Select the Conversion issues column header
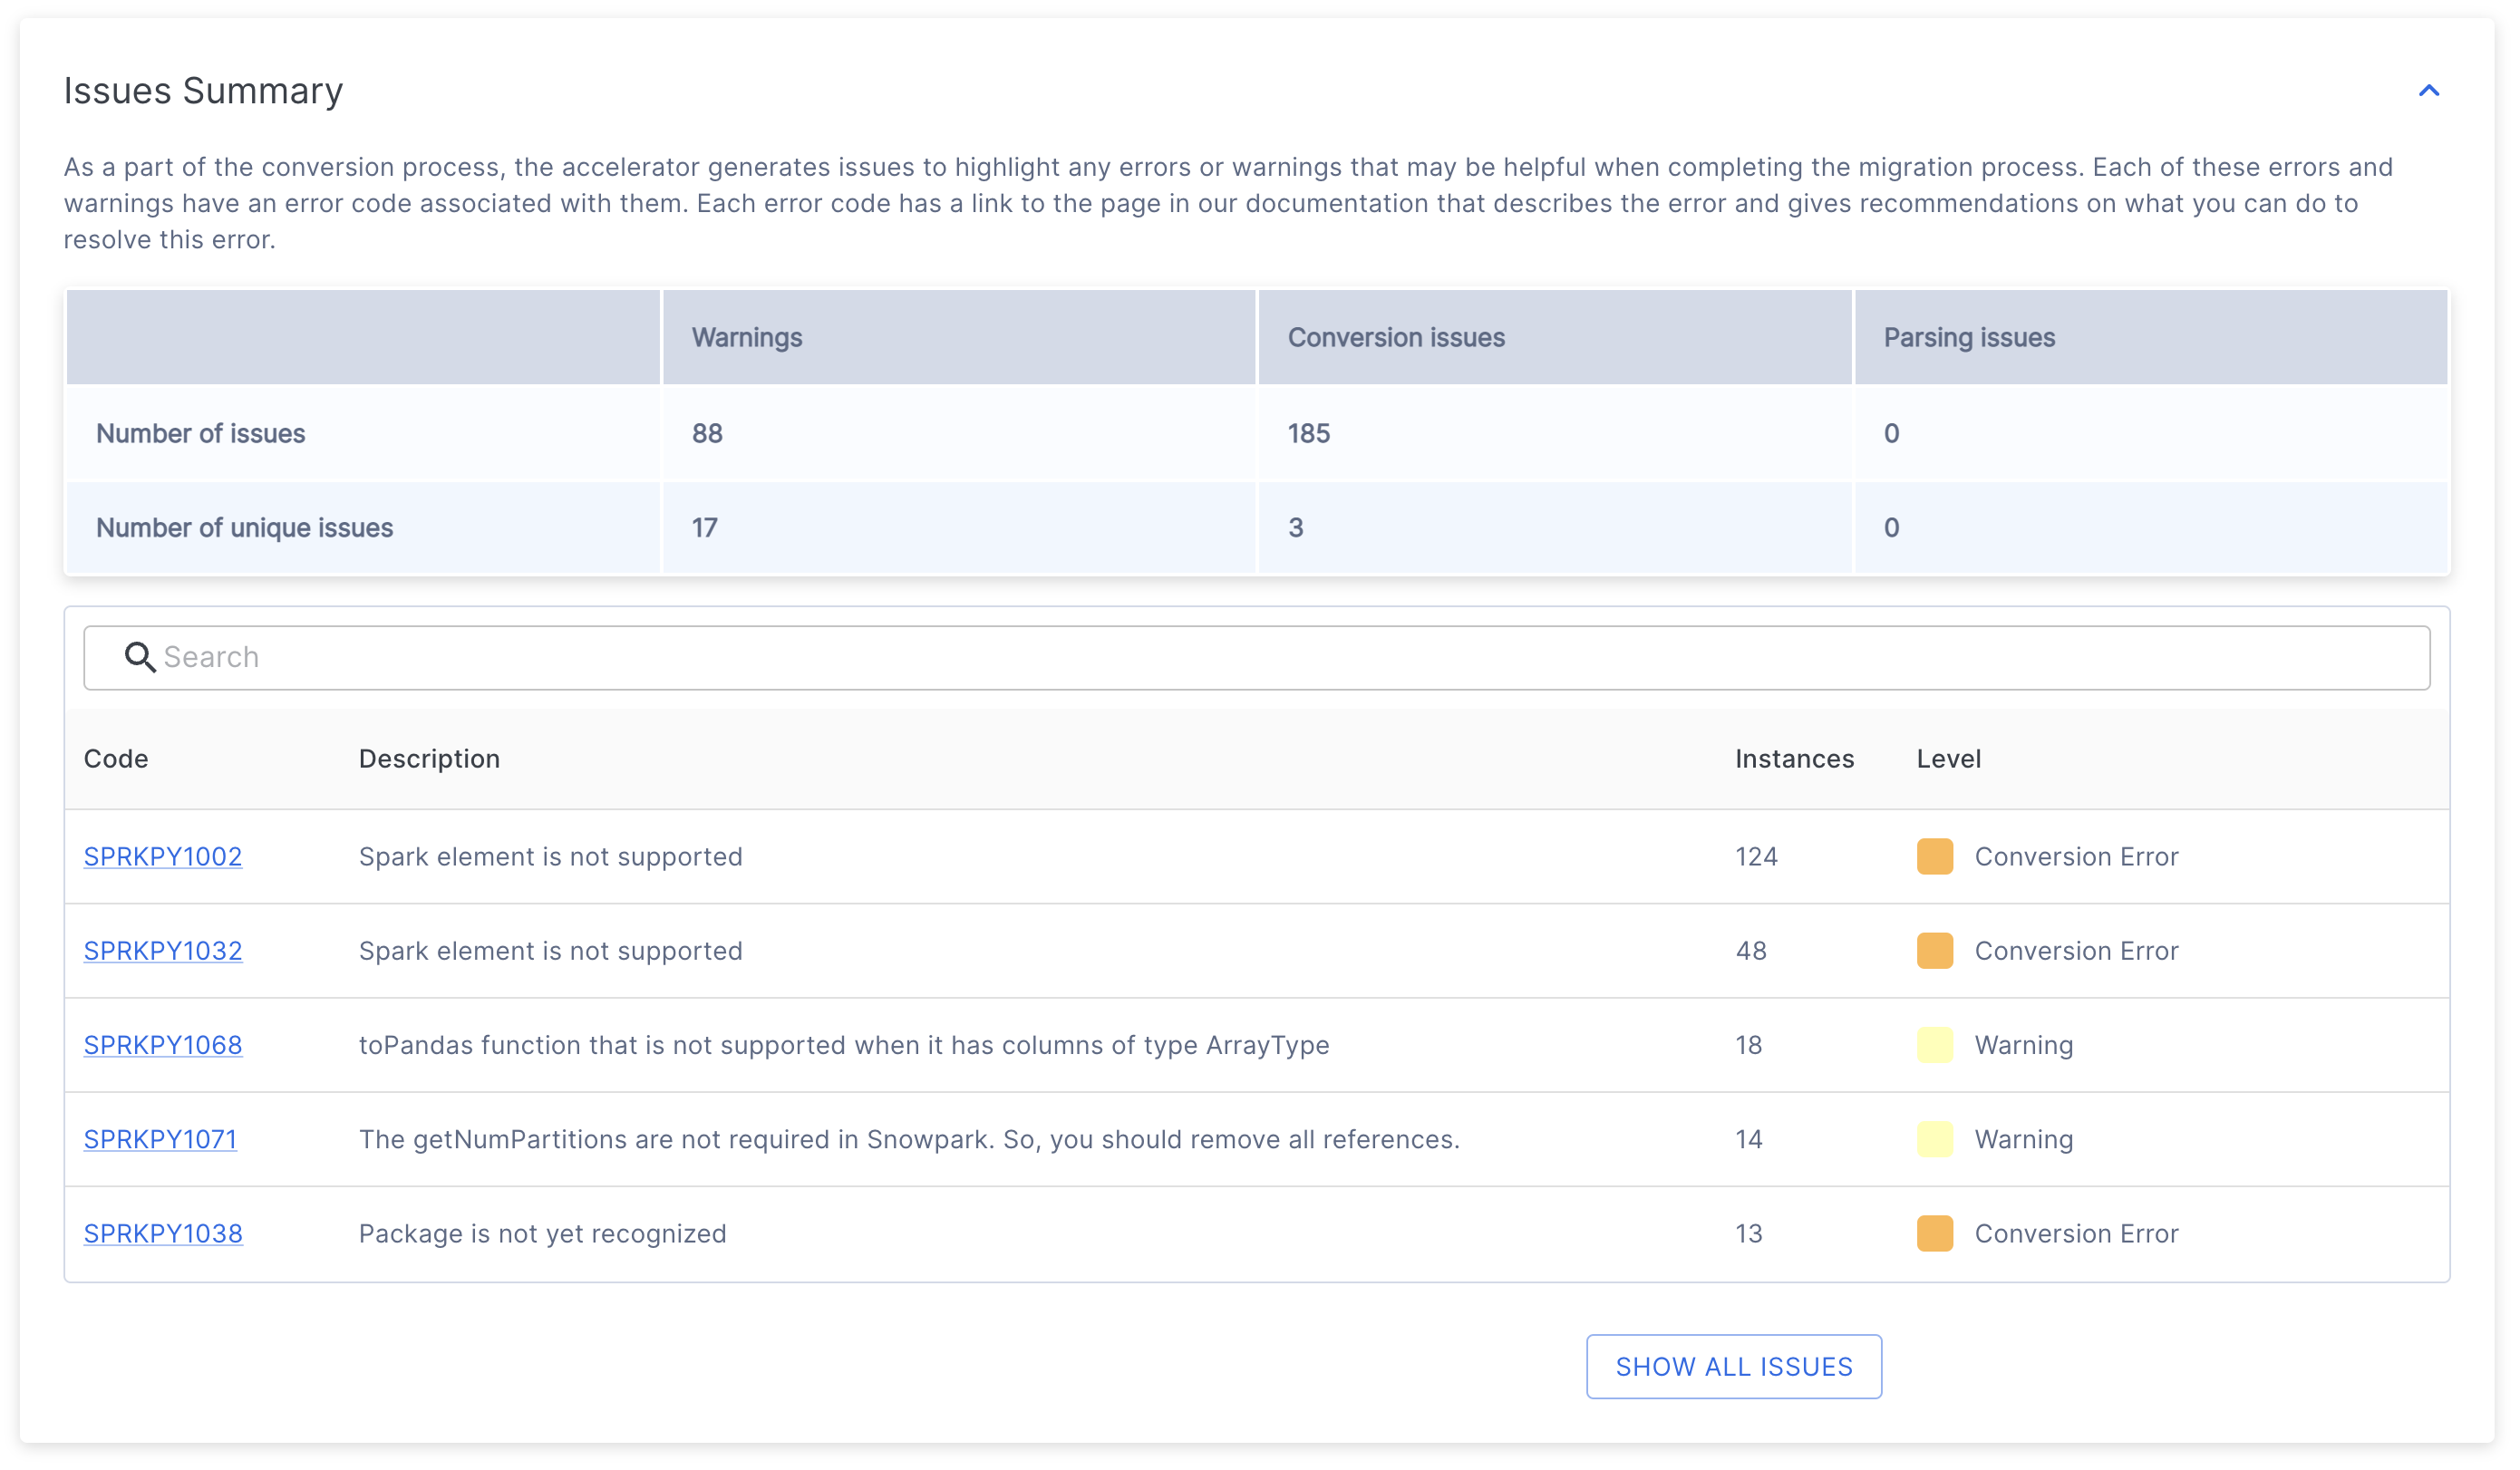 pos(1396,337)
